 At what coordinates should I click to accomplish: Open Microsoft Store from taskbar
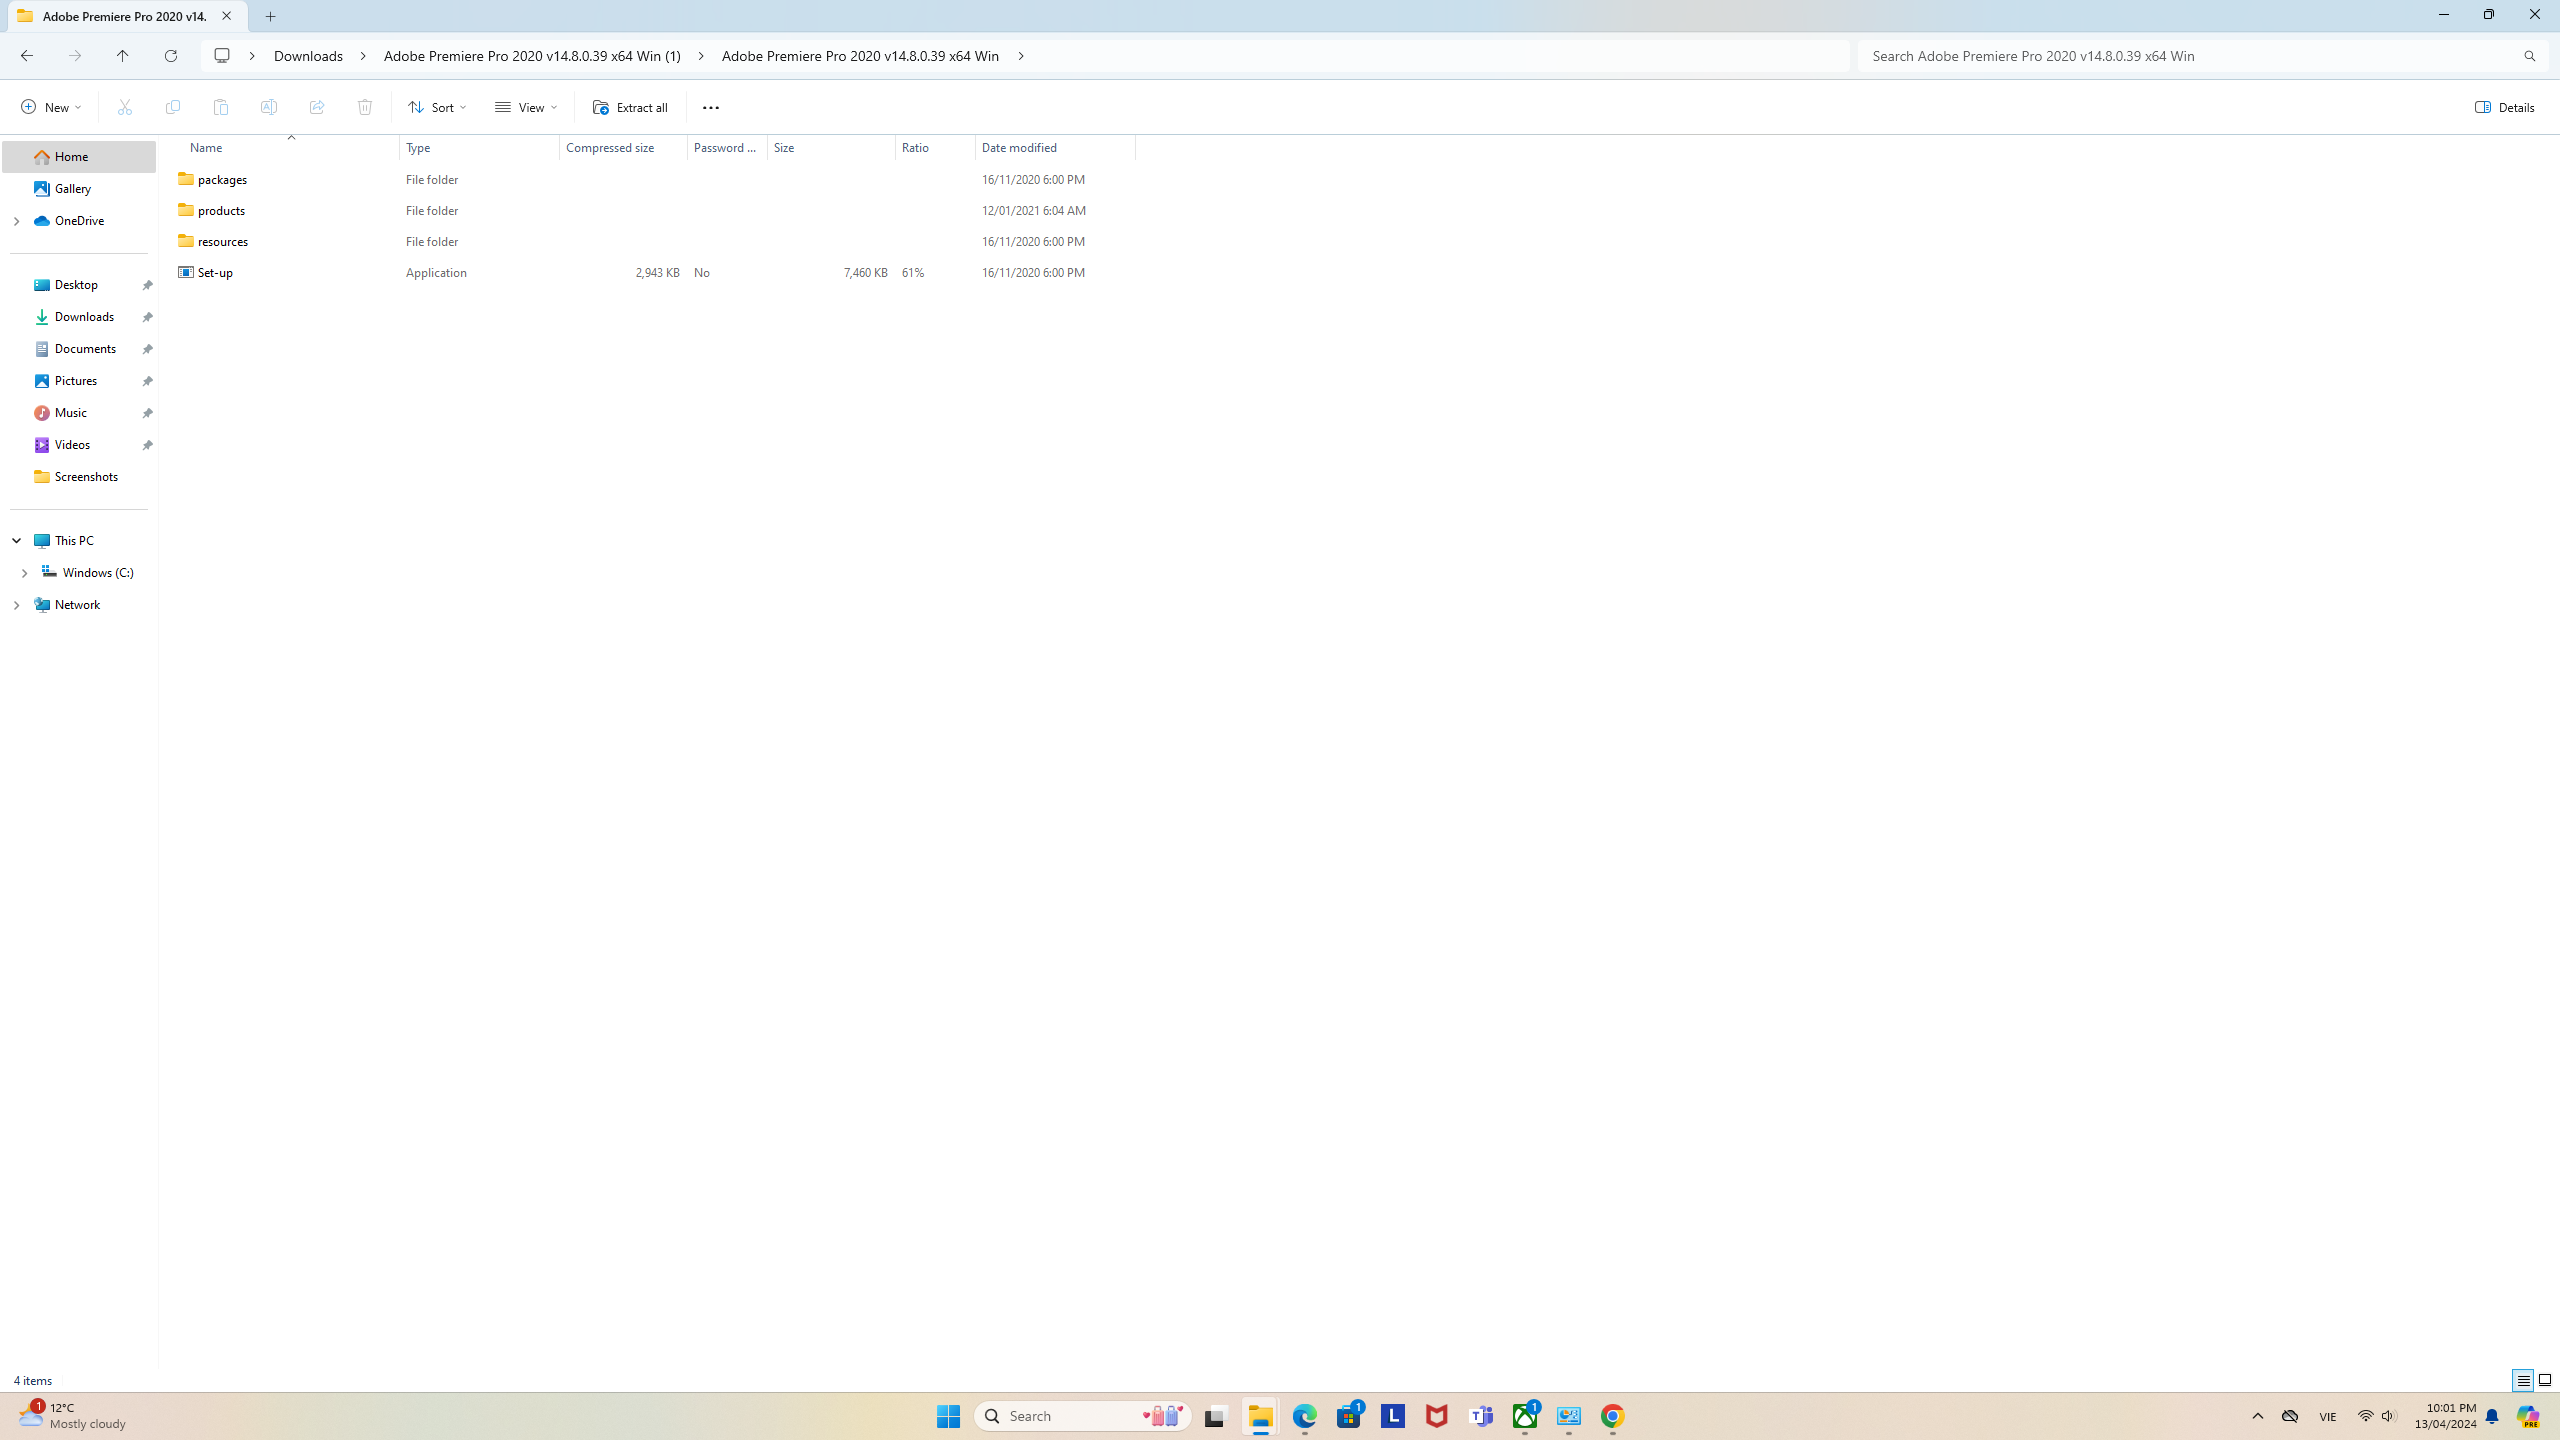[x=1348, y=1416]
